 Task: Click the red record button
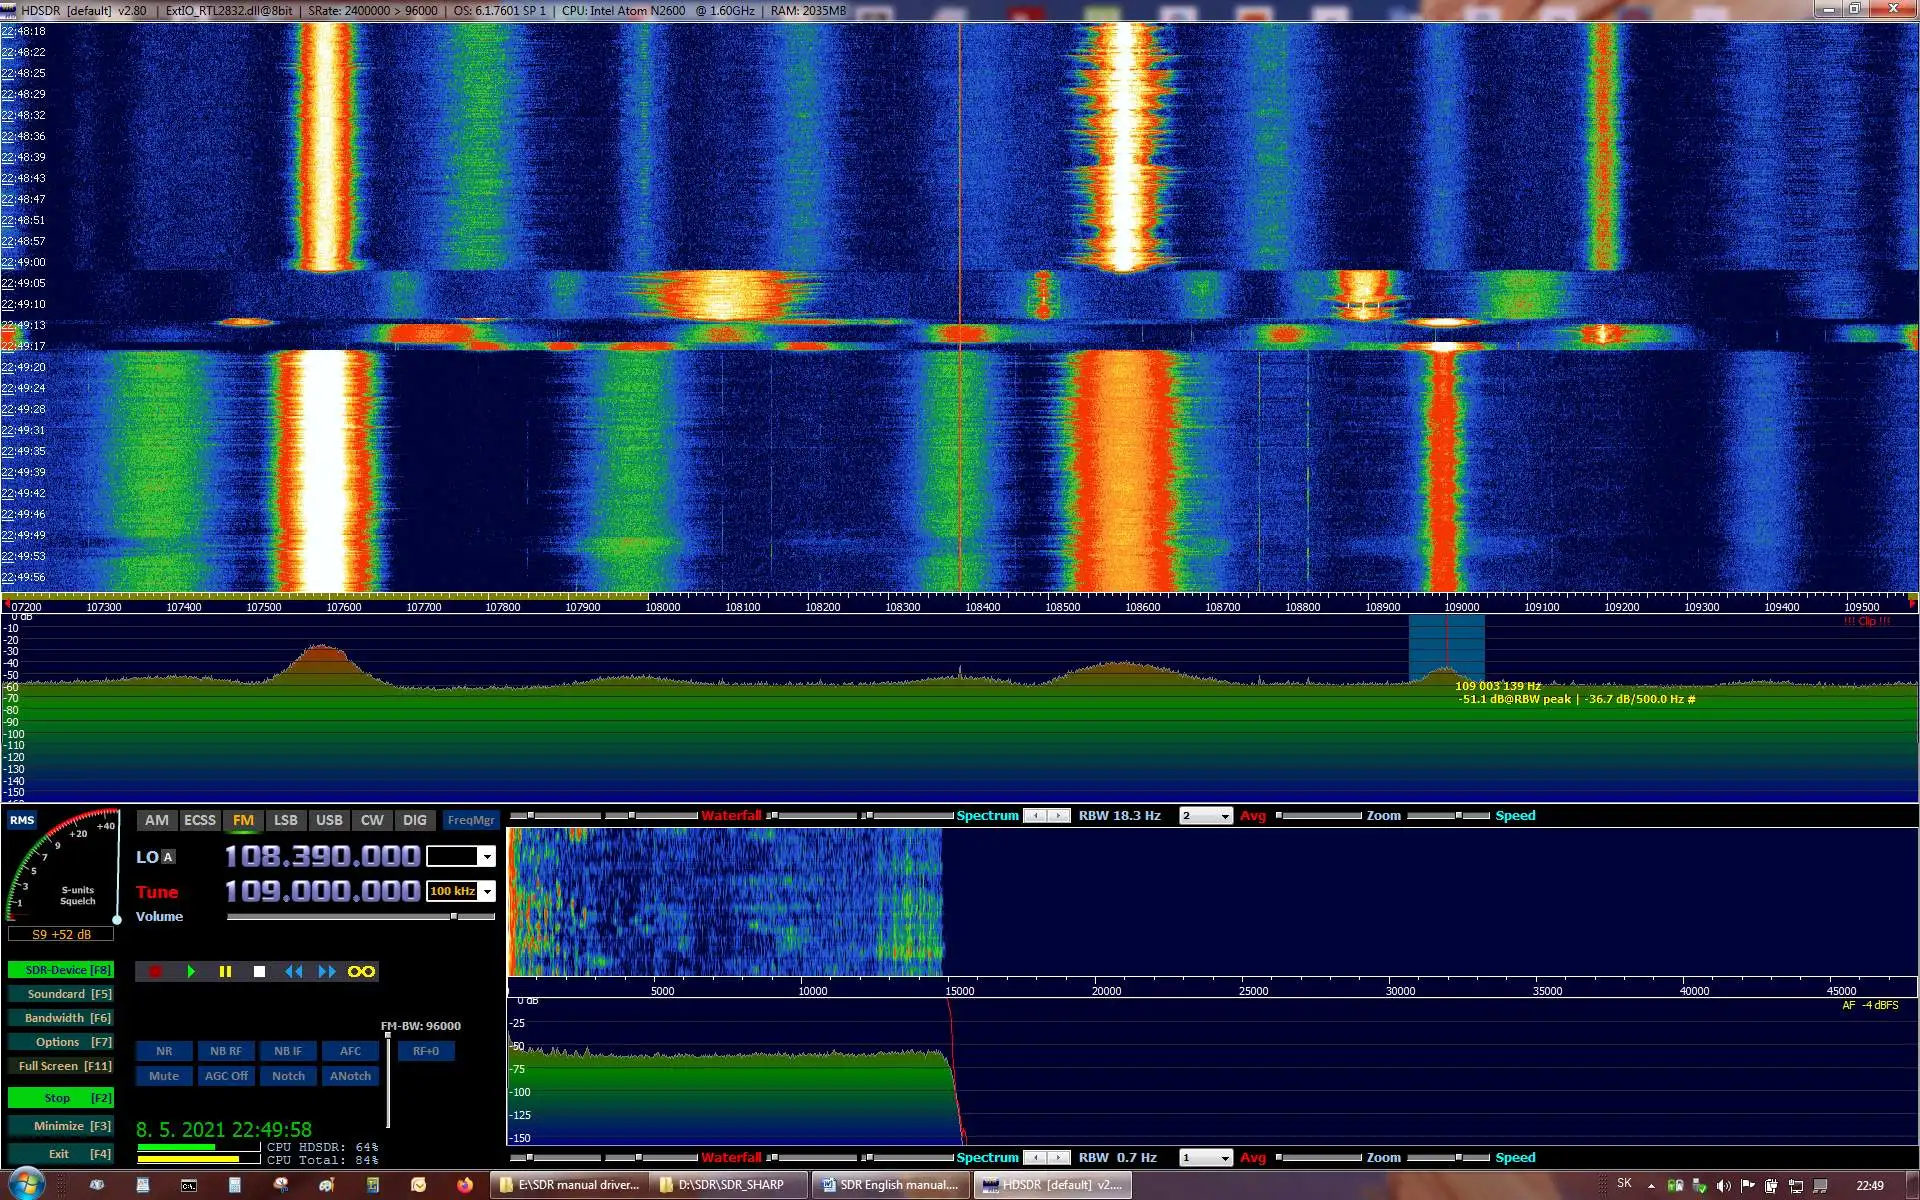[x=156, y=971]
